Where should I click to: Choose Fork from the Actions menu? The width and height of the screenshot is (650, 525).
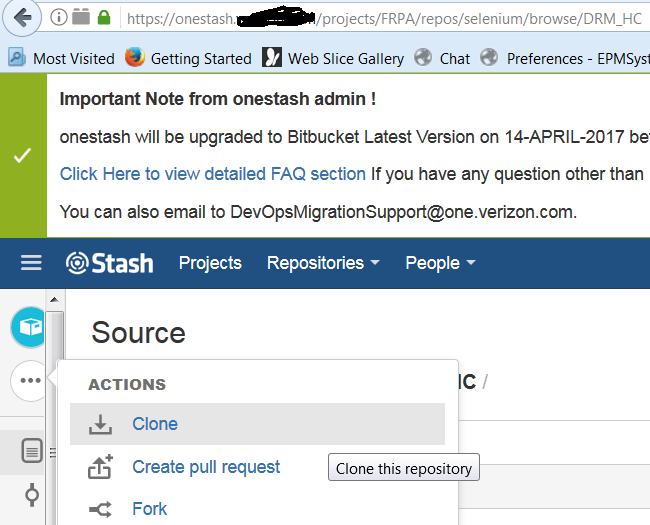tap(149, 509)
